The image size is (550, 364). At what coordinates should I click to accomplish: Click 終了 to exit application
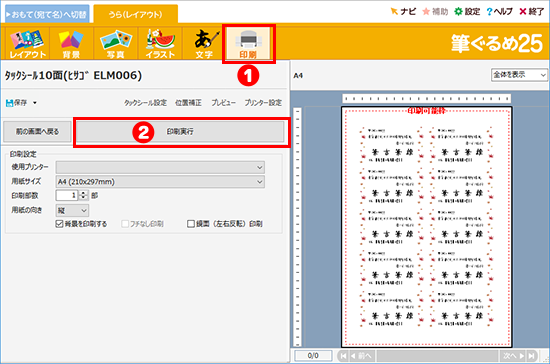click(x=531, y=12)
